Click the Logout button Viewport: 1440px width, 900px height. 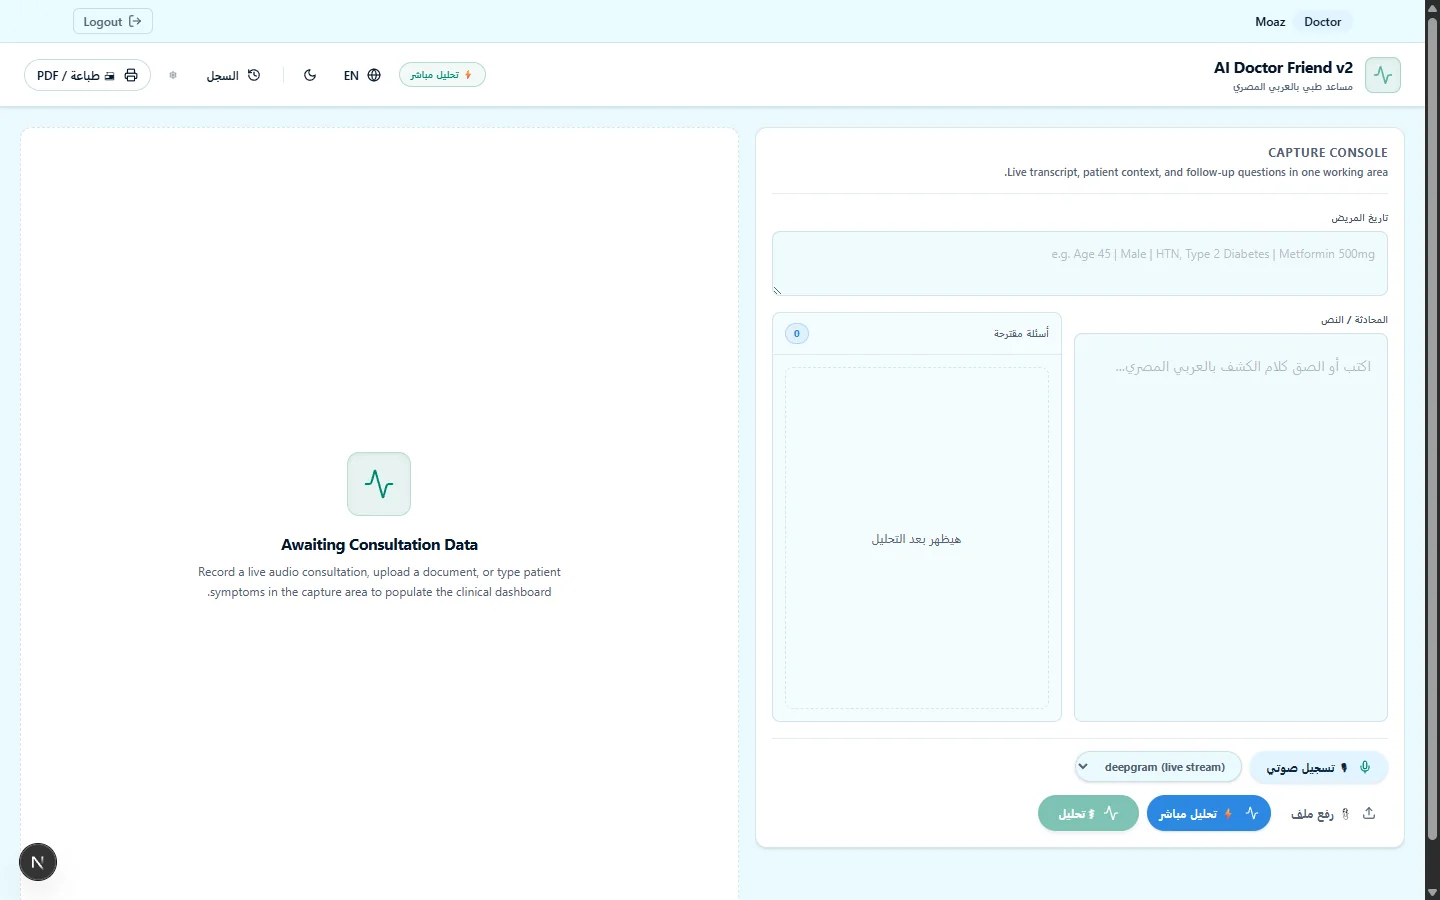click(x=113, y=21)
